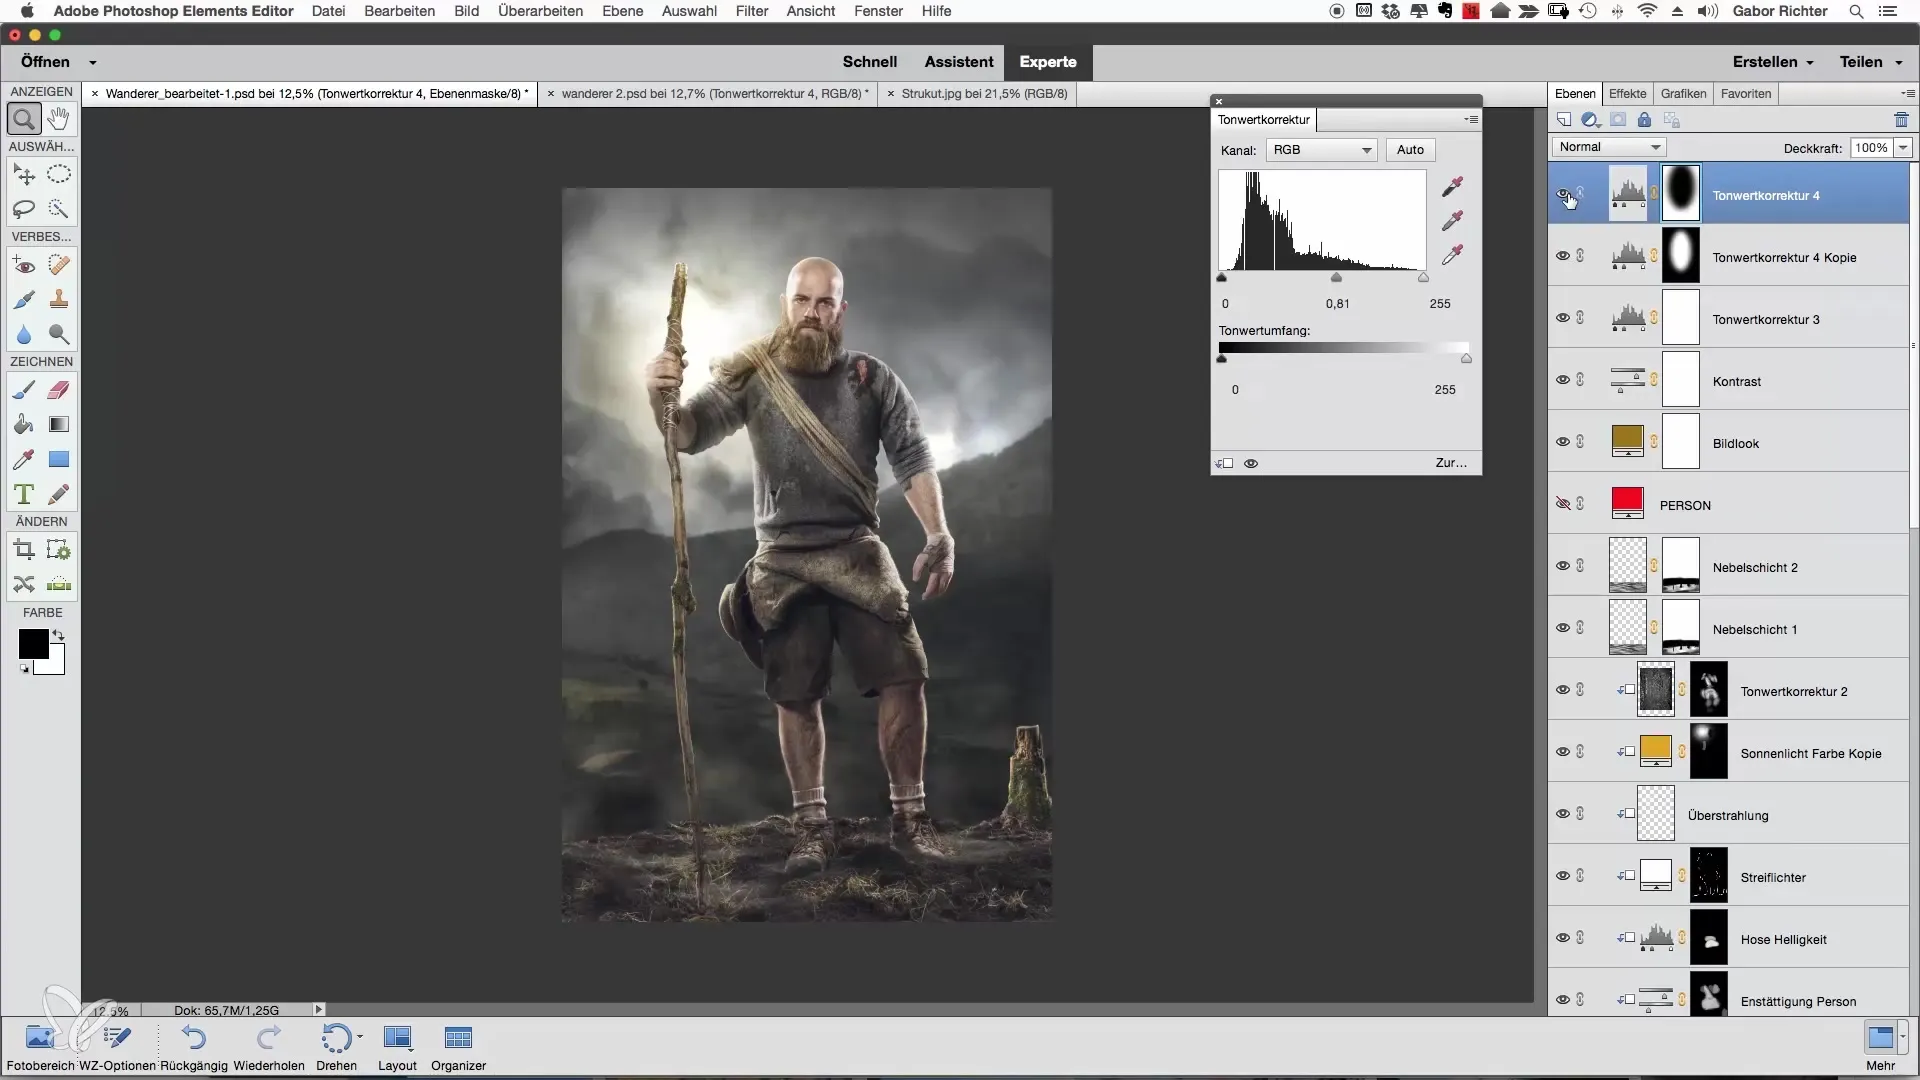The width and height of the screenshot is (1920, 1080).
Task: Switch to the Schnell mode tab
Action: pyautogui.click(x=869, y=62)
